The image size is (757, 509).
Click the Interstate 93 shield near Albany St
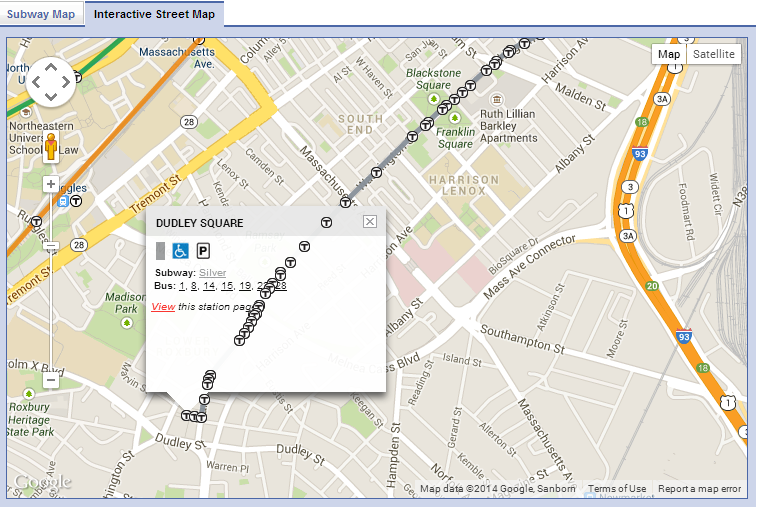(x=640, y=153)
